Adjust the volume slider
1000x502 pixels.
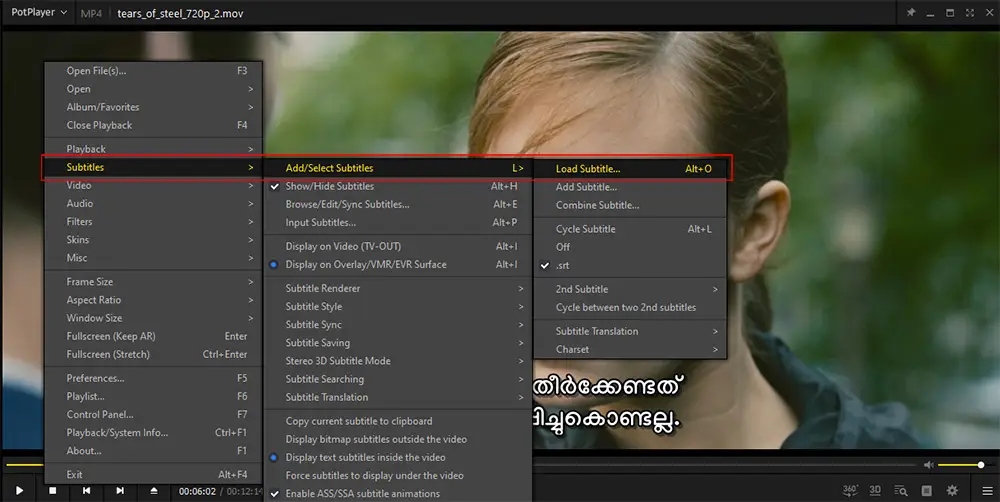click(x=963, y=465)
